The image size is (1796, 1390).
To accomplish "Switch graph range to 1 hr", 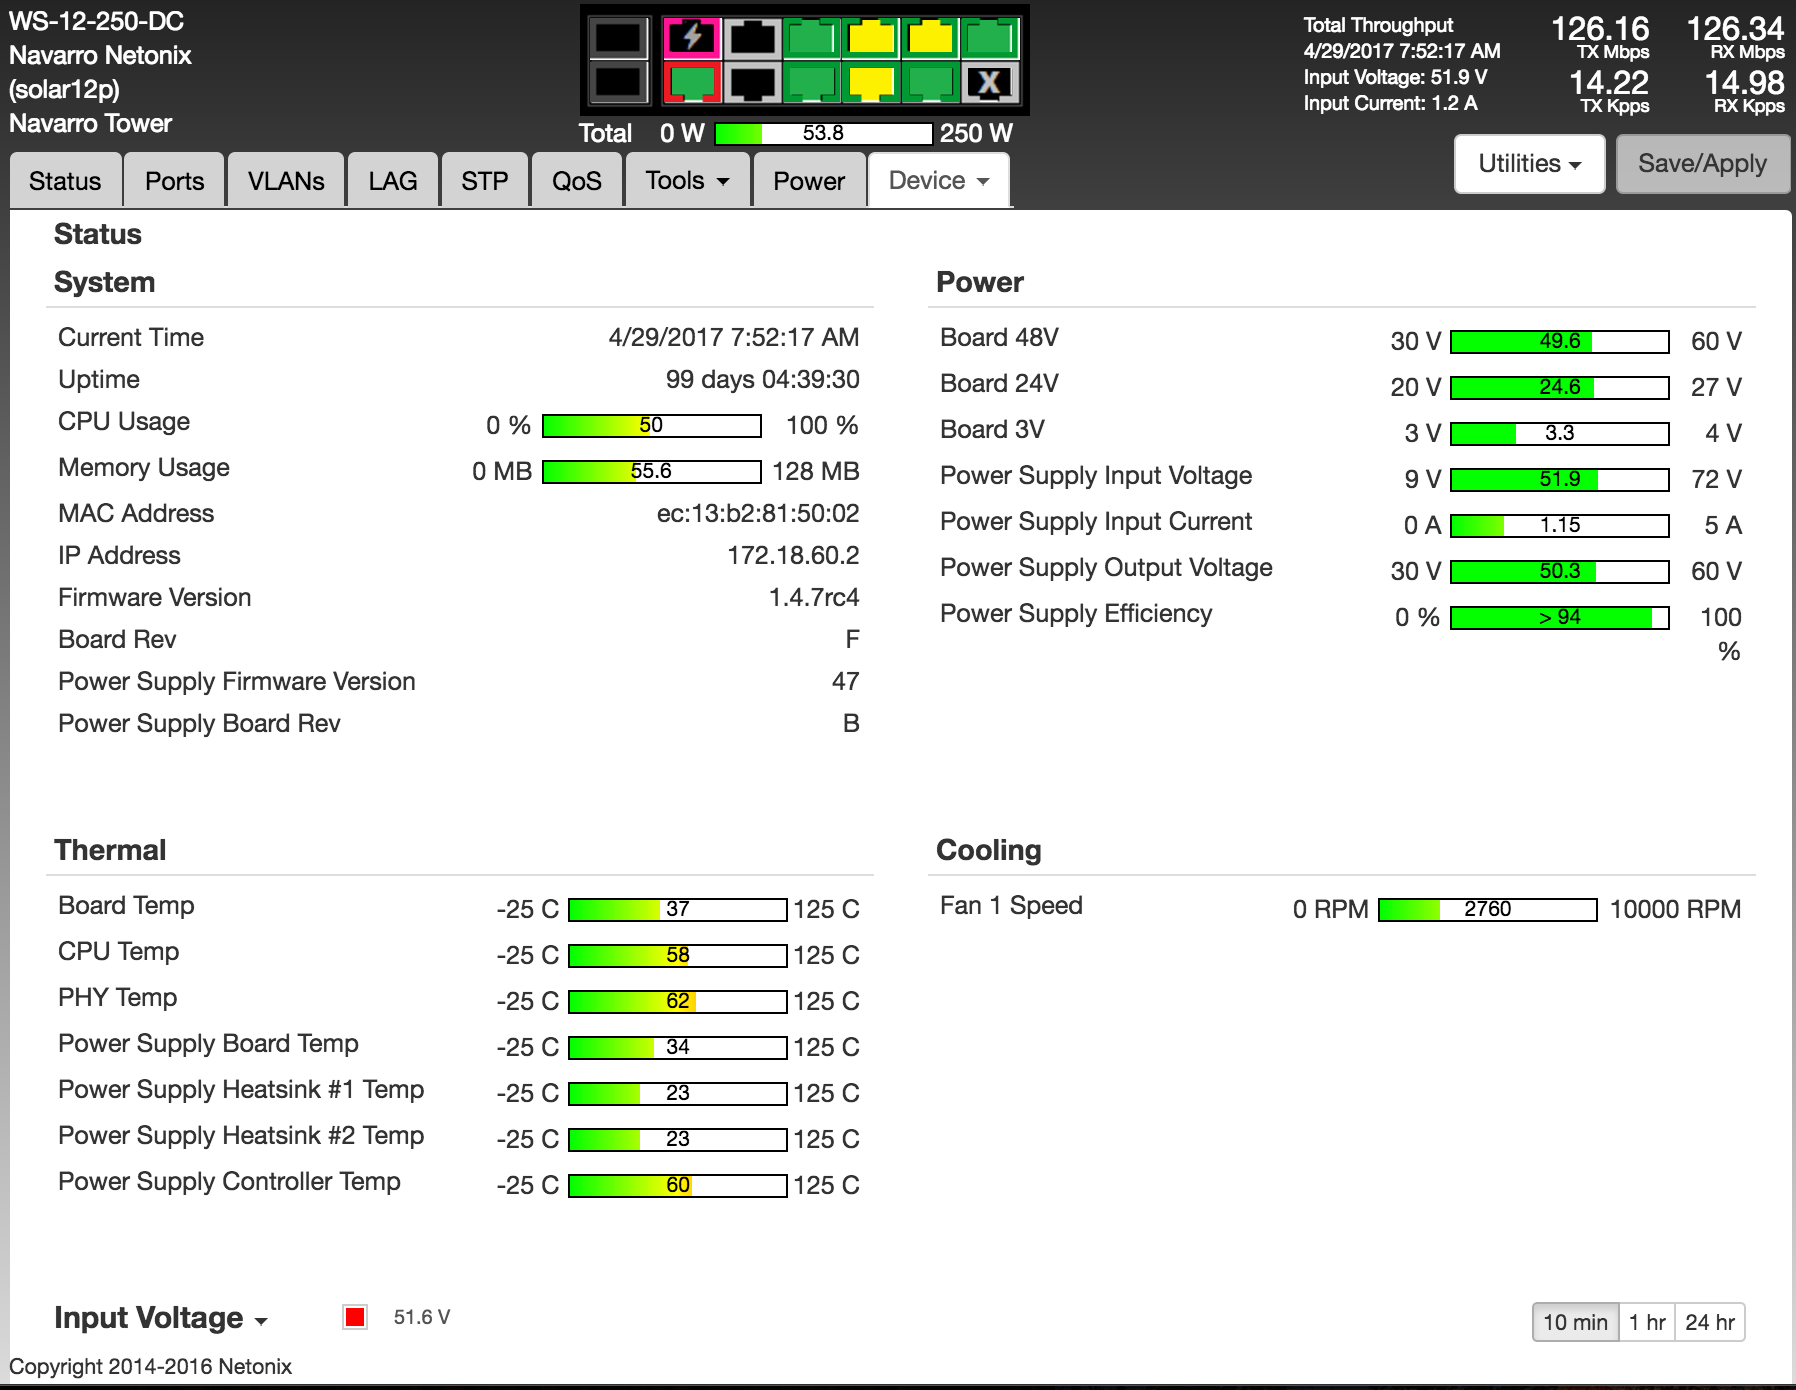I will [1646, 1322].
